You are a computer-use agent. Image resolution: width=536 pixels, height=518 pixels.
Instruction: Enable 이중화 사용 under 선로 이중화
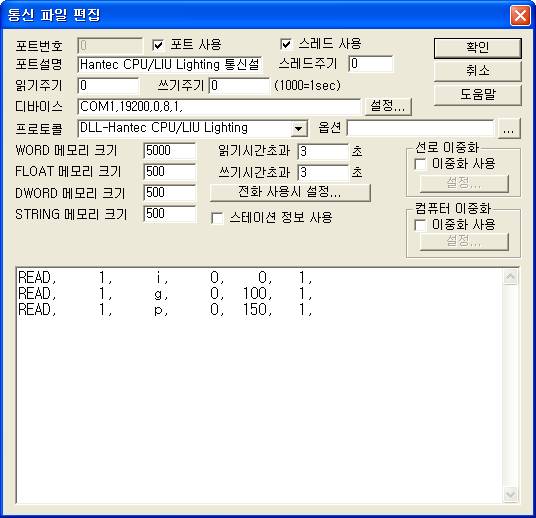coord(420,164)
